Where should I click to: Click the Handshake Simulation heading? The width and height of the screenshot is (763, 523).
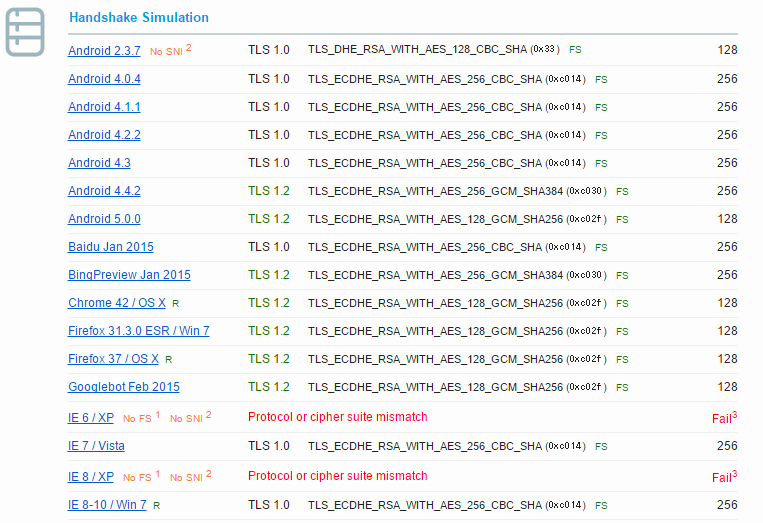tap(139, 18)
